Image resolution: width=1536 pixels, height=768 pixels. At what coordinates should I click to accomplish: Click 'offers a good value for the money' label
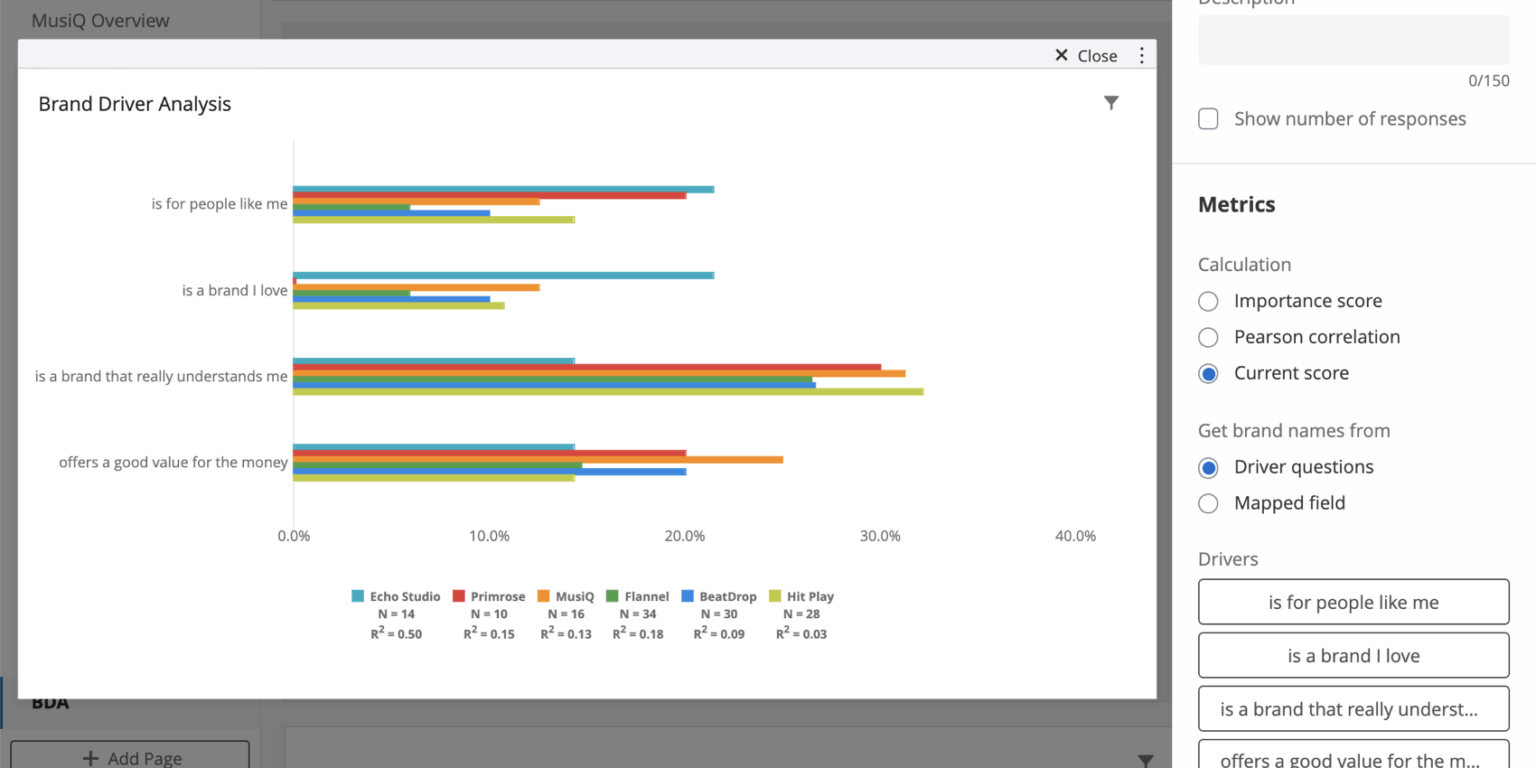(173, 463)
